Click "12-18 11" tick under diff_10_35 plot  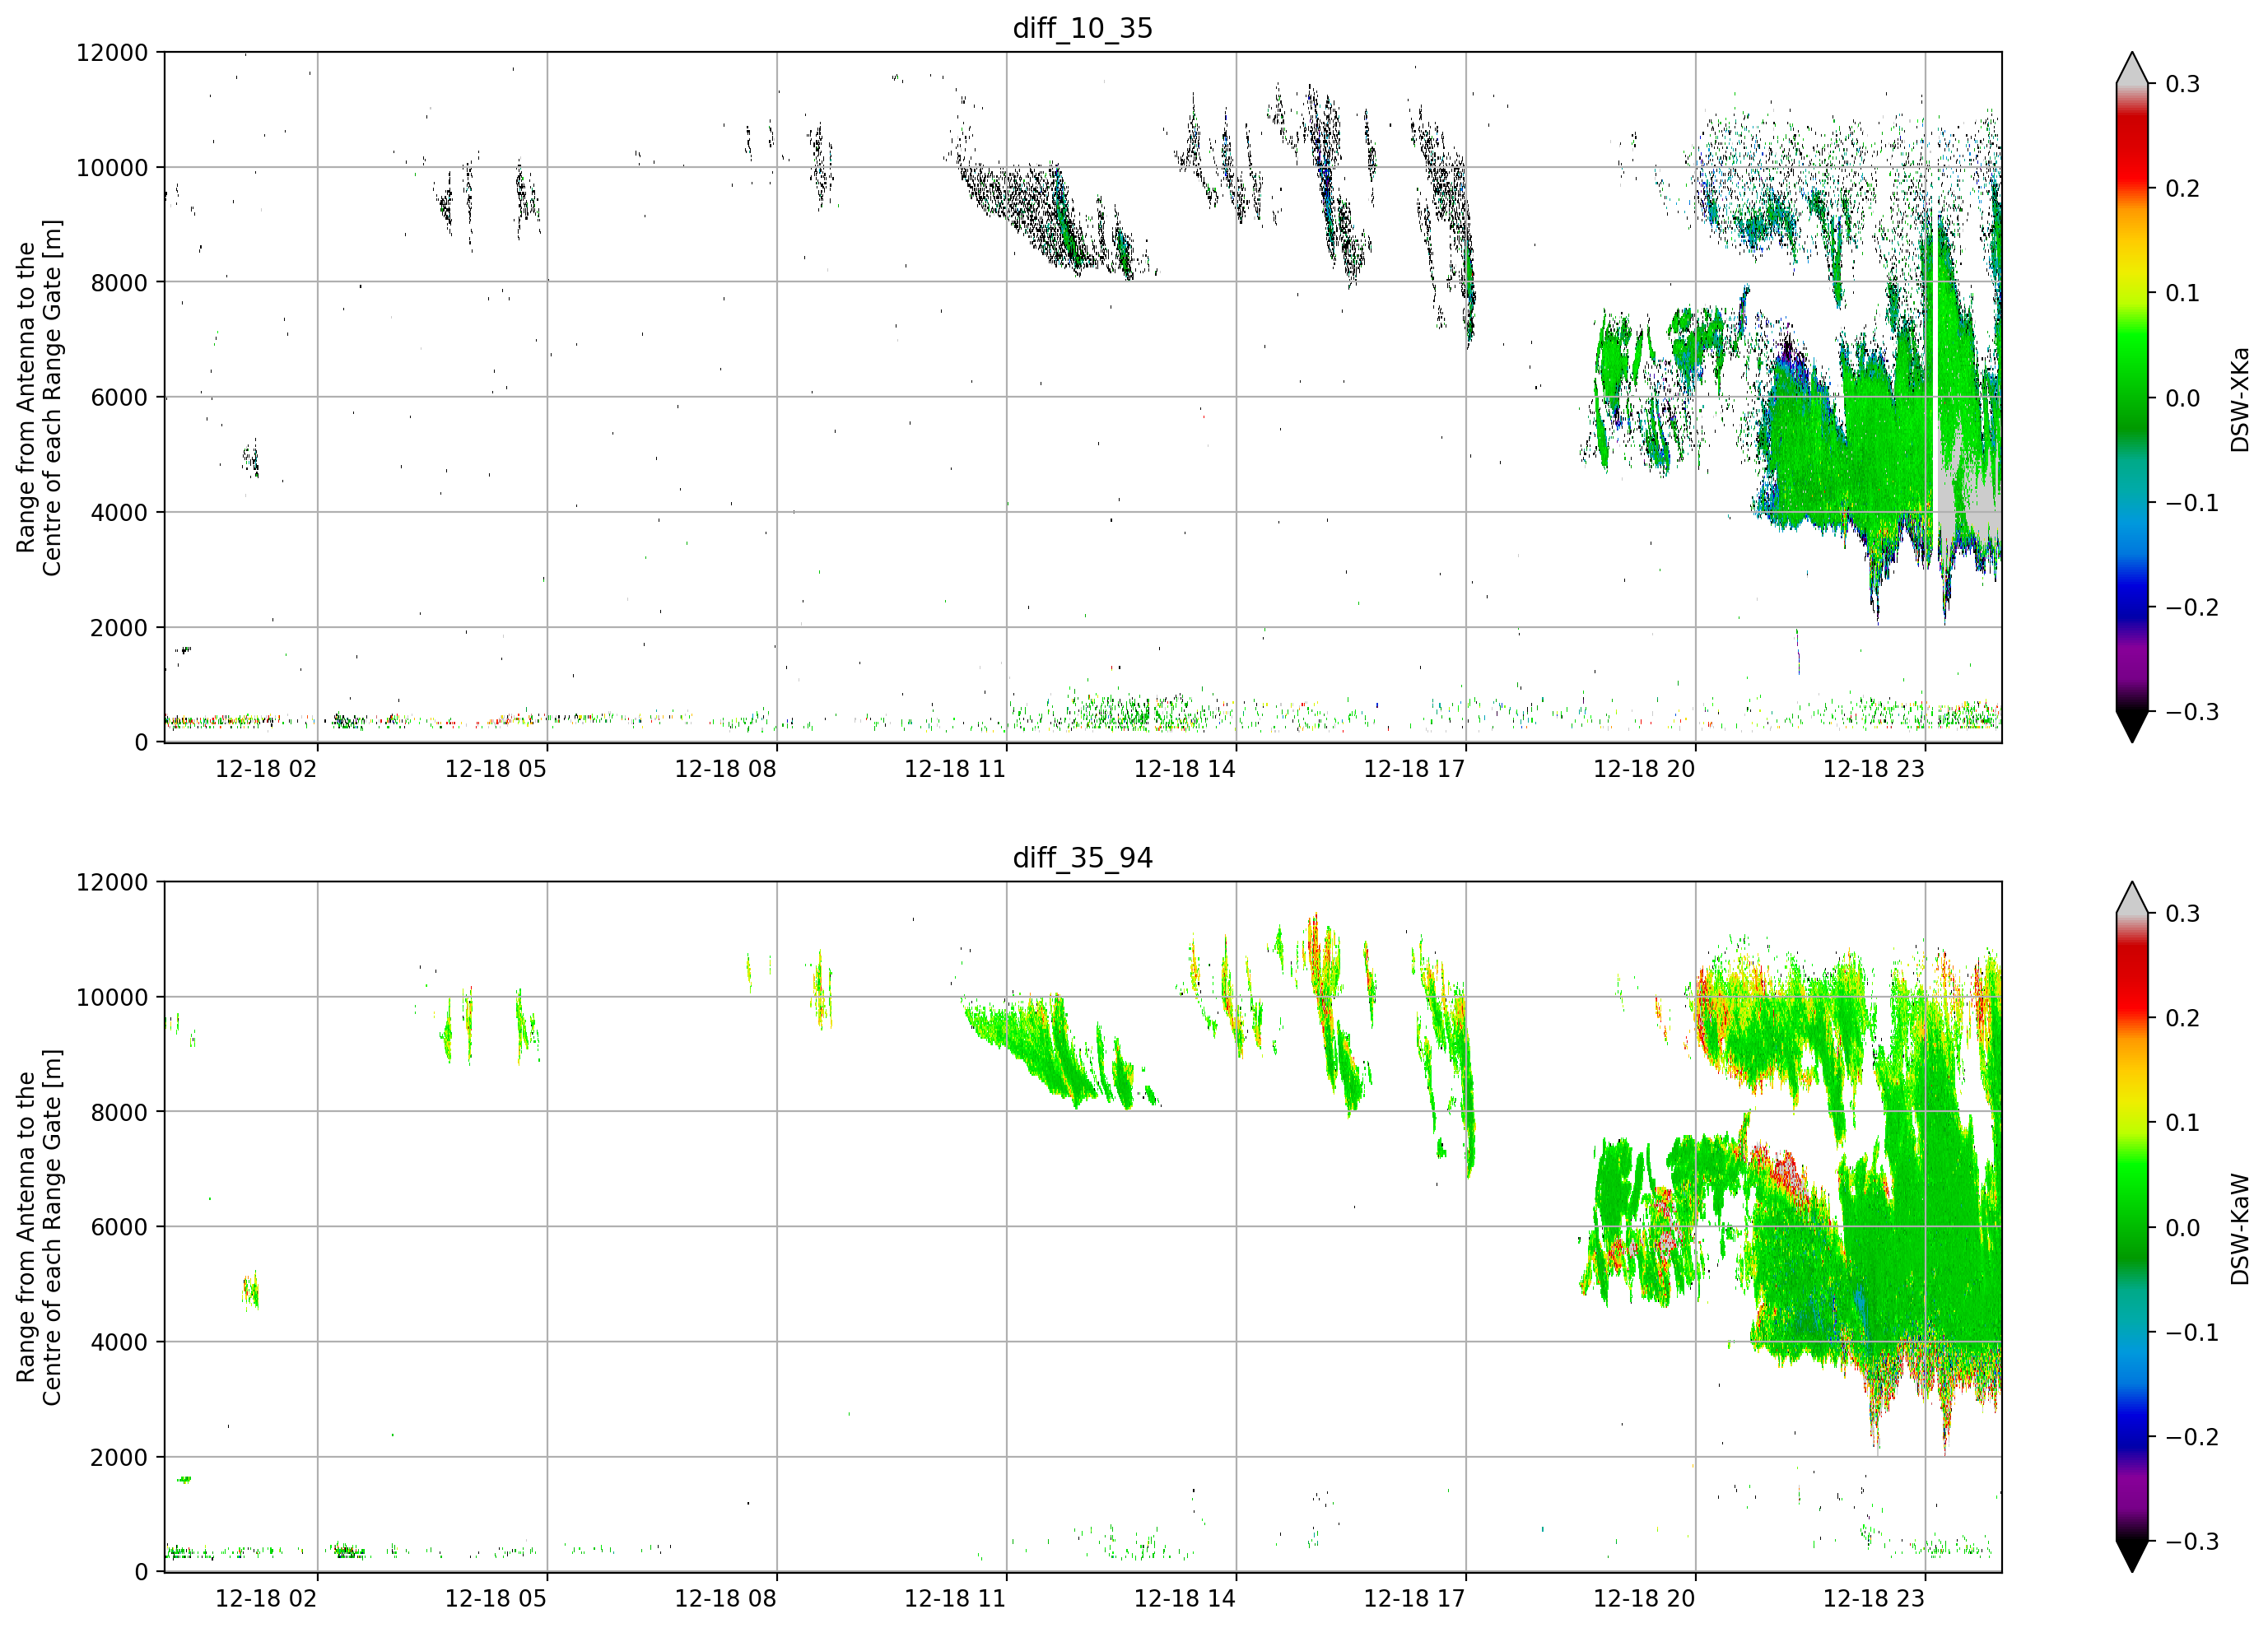pyautogui.click(x=955, y=769)
